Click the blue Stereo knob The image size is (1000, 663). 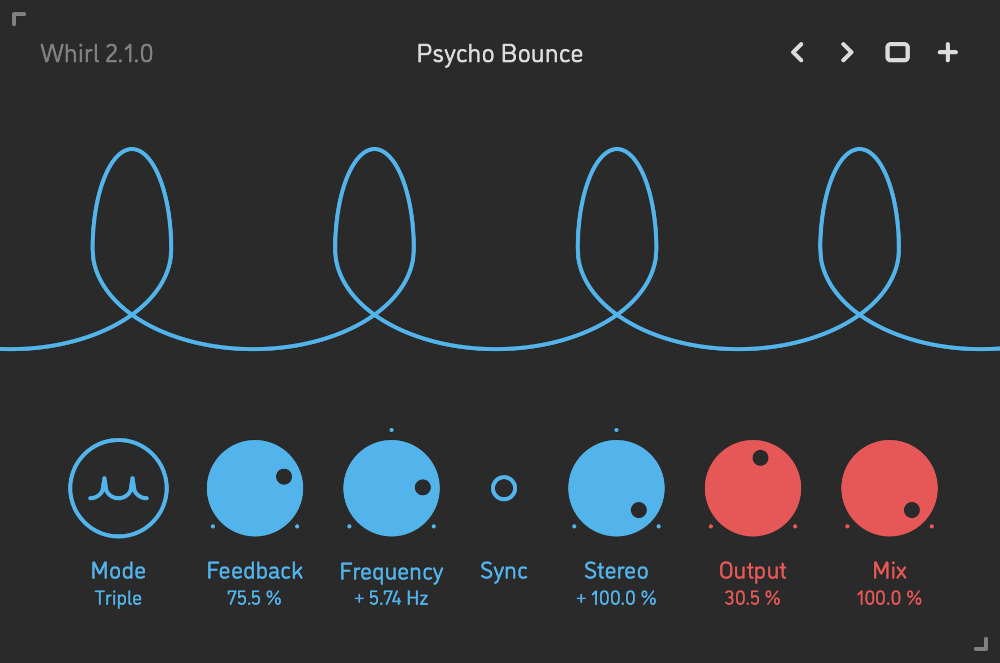click(616, 488)
